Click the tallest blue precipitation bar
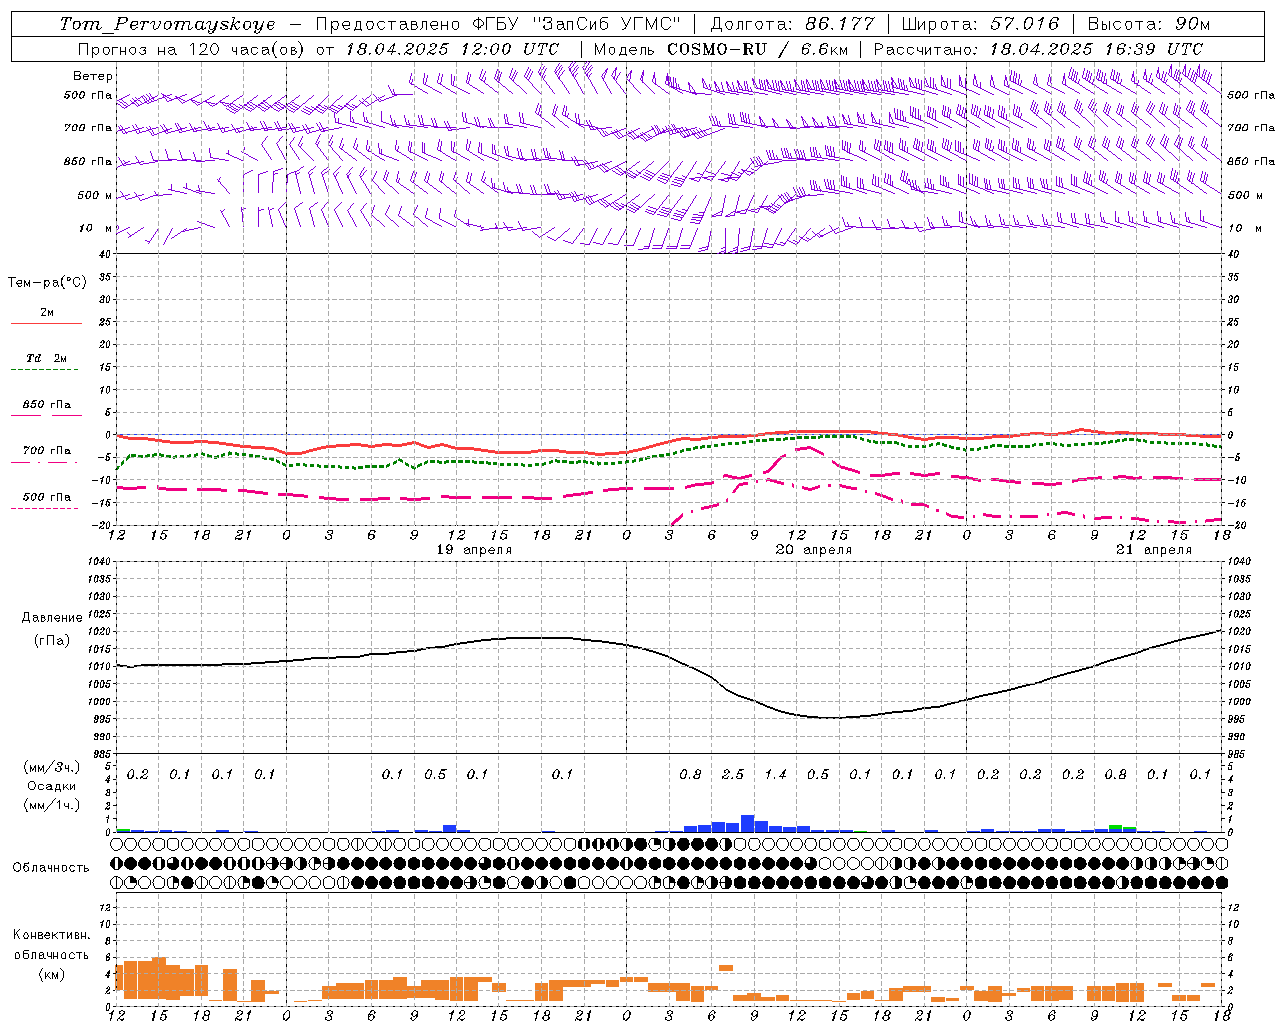This screenshot has width=1280, height=1024. pos(748,824)
